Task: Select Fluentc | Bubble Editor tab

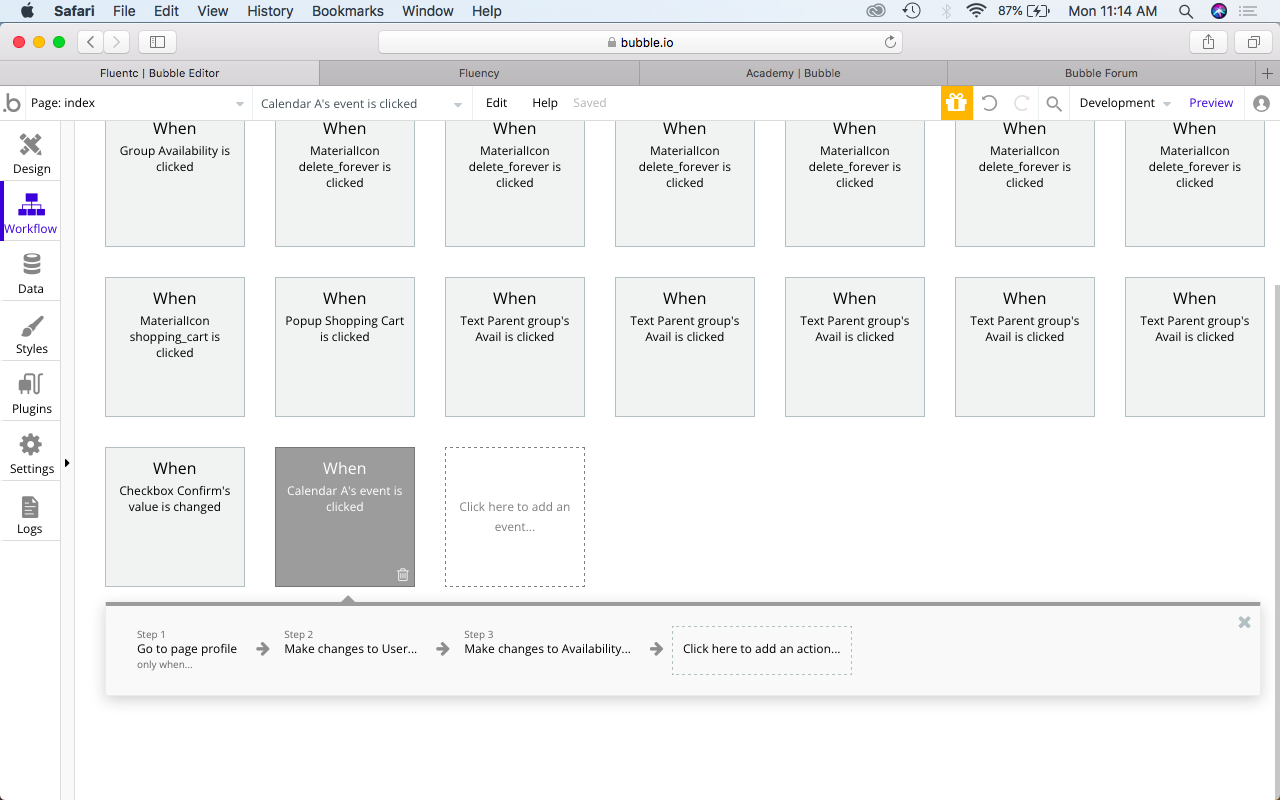Action: point(160,73)
